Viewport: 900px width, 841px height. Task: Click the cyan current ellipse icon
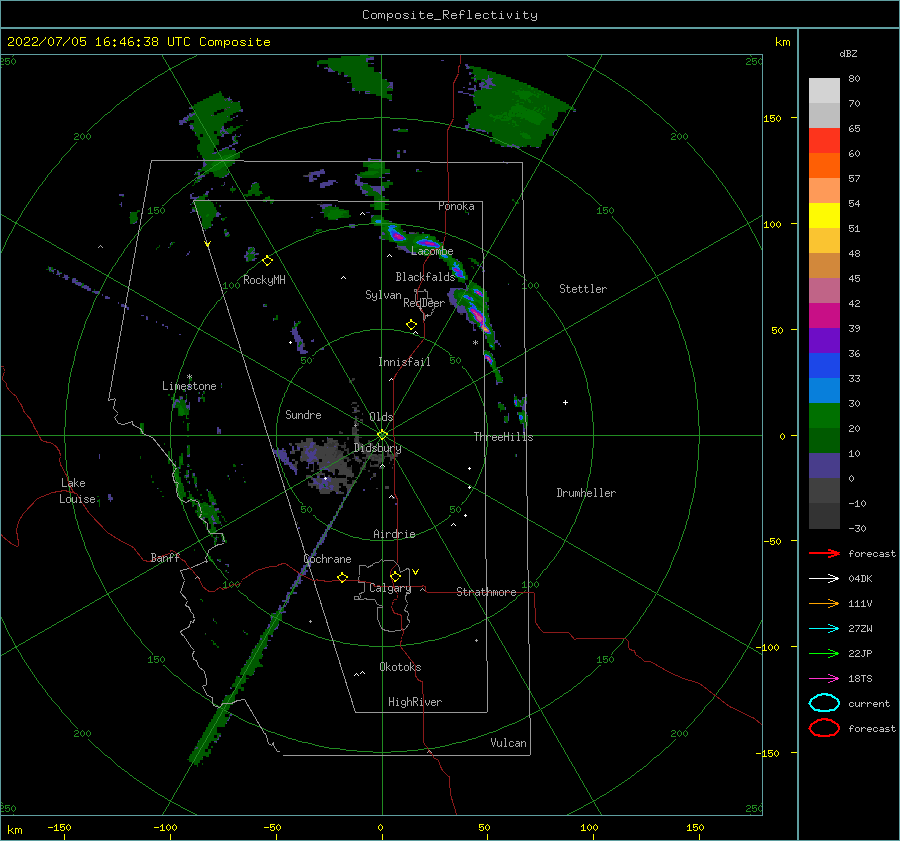[824, 703]
